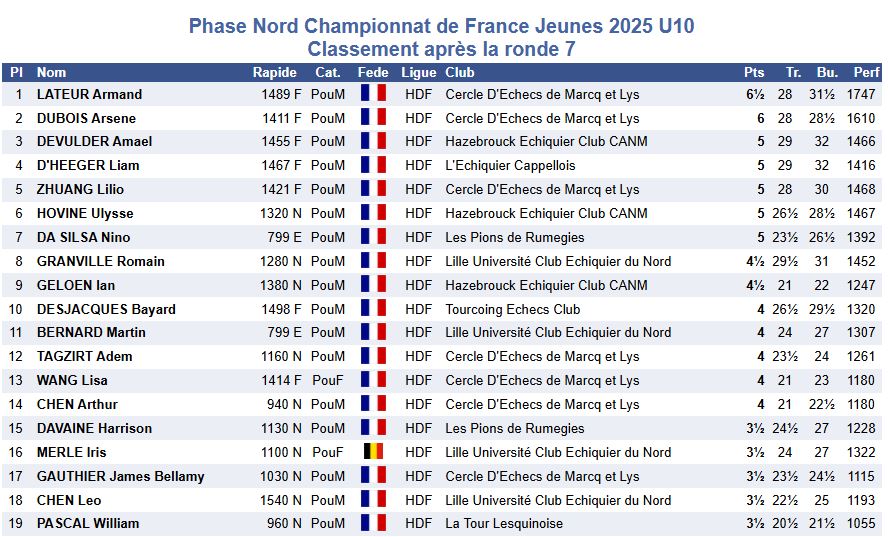Viewport: 888px width, 537px height.
Task: Click the Tourcoing Echecs Club name
Action: pos(512,309)
